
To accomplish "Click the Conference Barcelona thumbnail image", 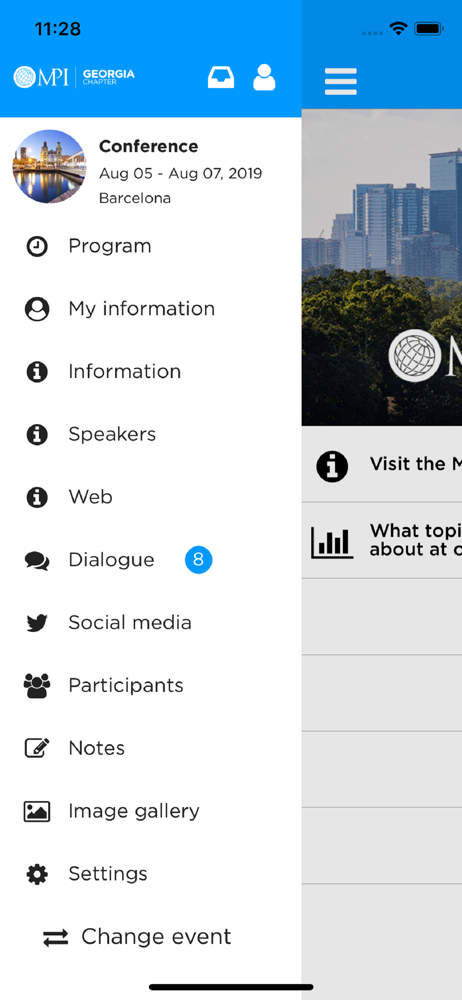I will click(49, 166).
